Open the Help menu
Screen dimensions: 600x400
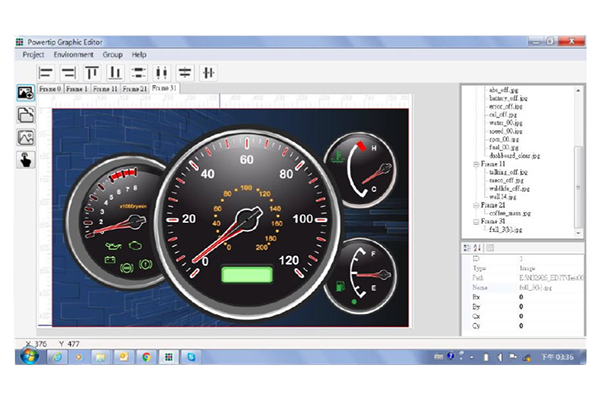[139, 54]
